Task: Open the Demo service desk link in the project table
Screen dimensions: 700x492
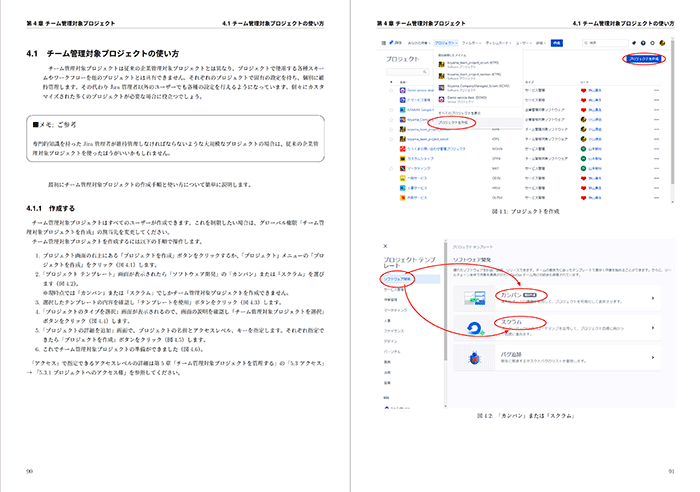Action: [x=420, y=90]
